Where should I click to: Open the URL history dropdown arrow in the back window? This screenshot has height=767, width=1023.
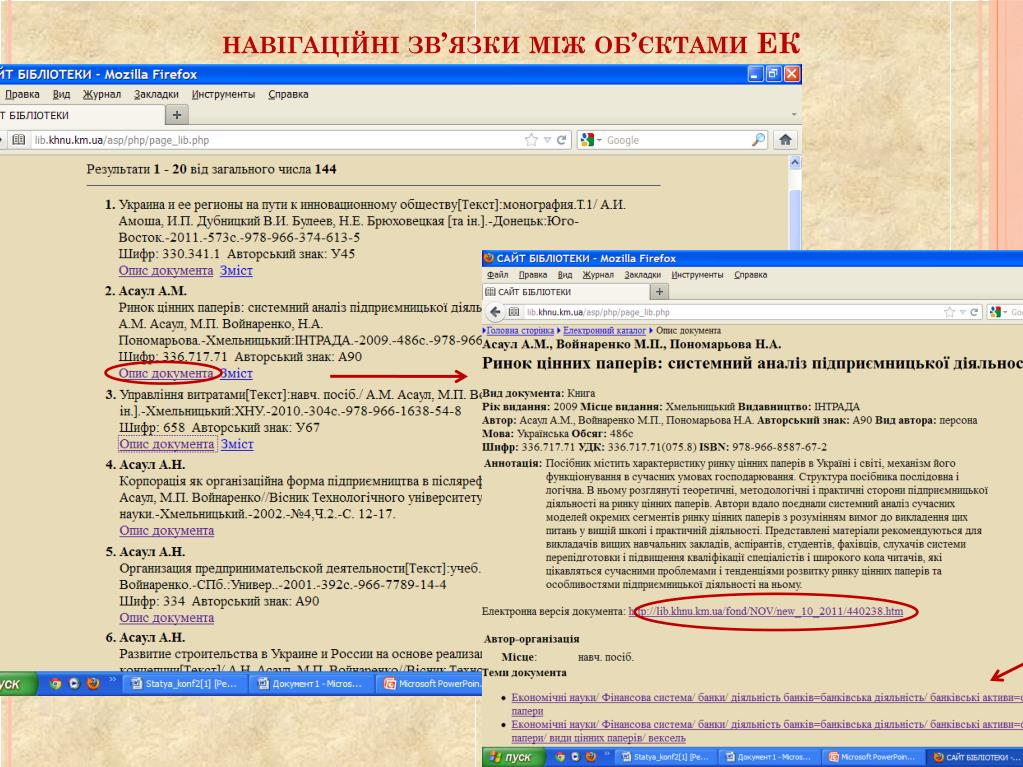click(x=547, y=140)
